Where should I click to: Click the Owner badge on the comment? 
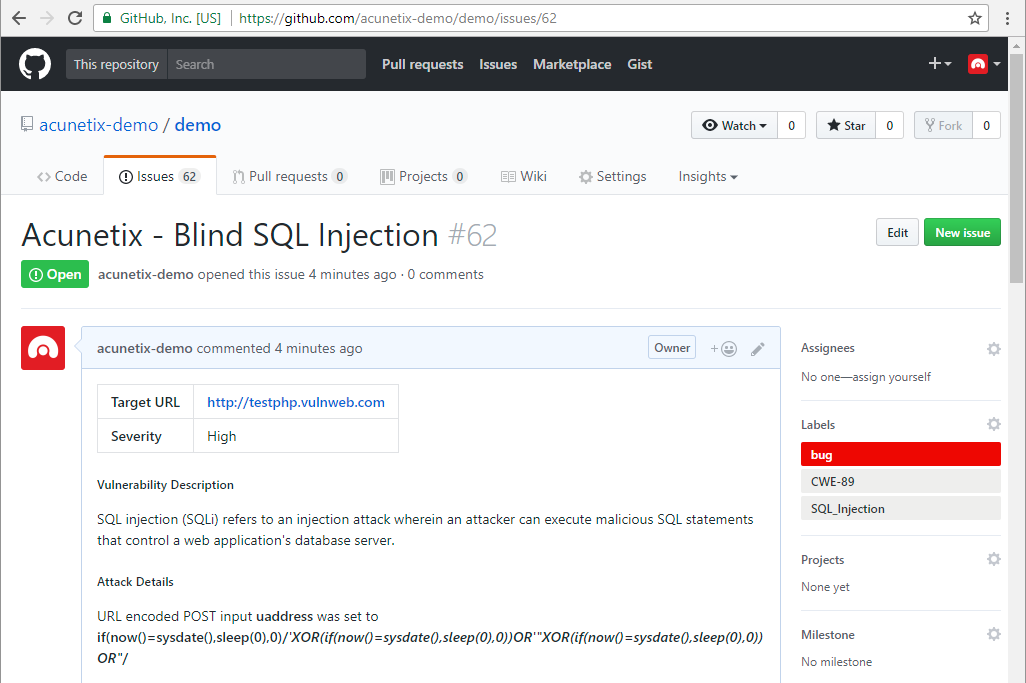click(x=672, y=348)
